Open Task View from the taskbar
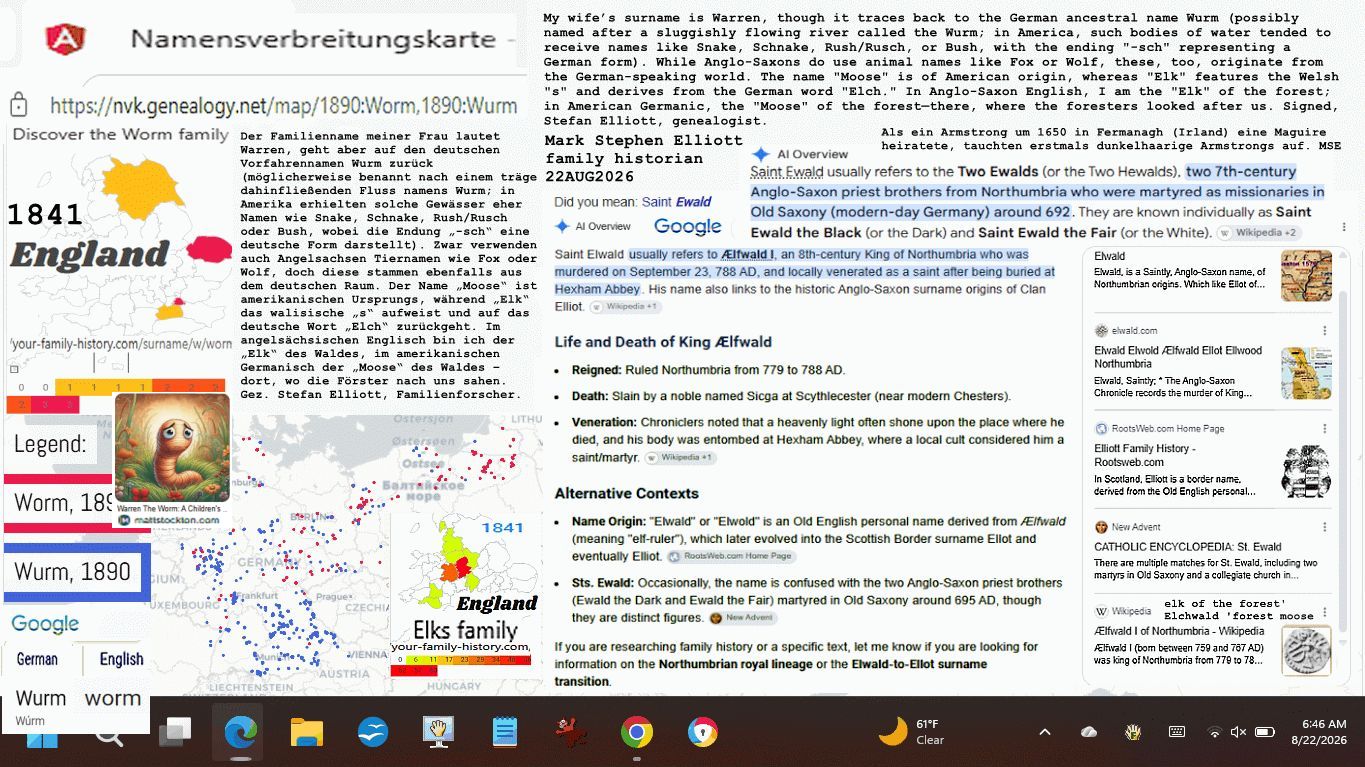Viewport: 1365px width, 767px height. pyautogui.click(x=175, y=733)
